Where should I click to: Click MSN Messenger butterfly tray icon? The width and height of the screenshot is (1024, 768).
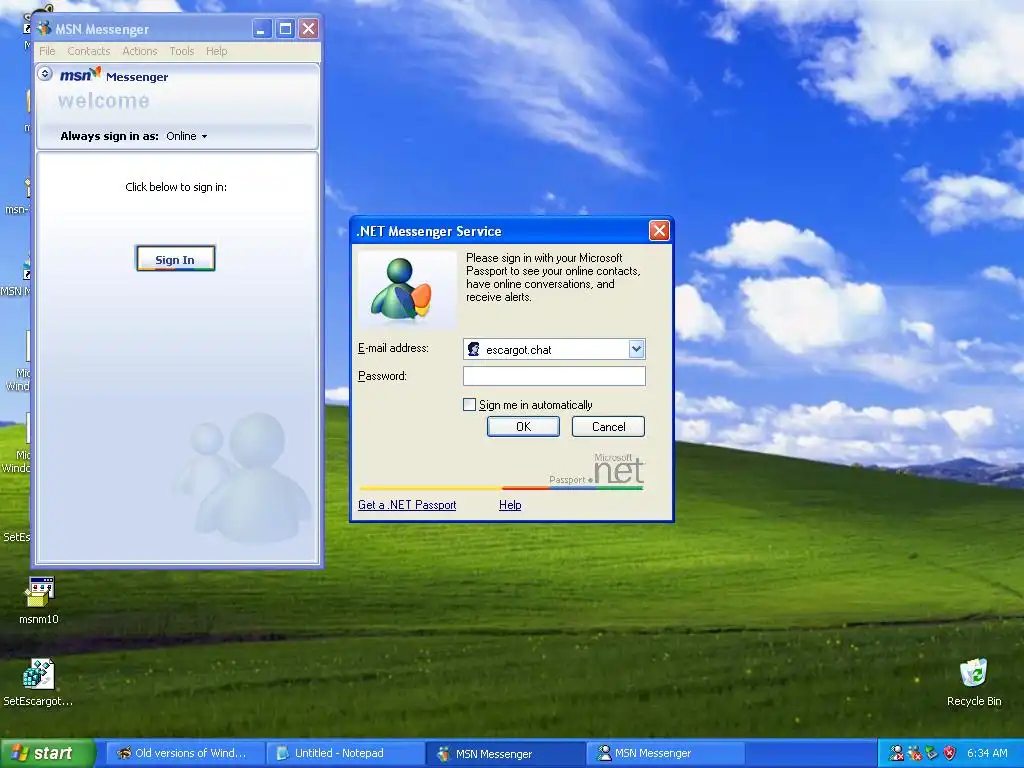point(914,753)
